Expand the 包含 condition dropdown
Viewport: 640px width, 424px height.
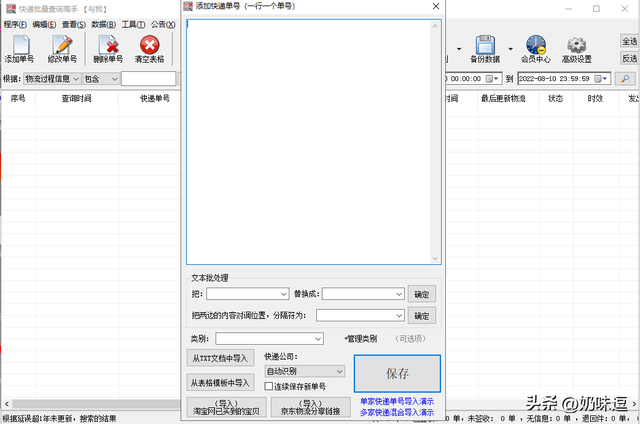(x=115, y=79)
